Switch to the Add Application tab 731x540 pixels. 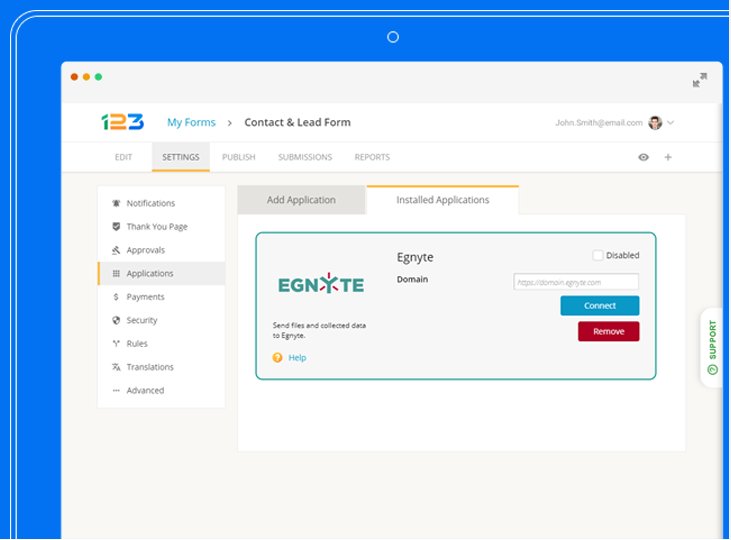(301, 200)
